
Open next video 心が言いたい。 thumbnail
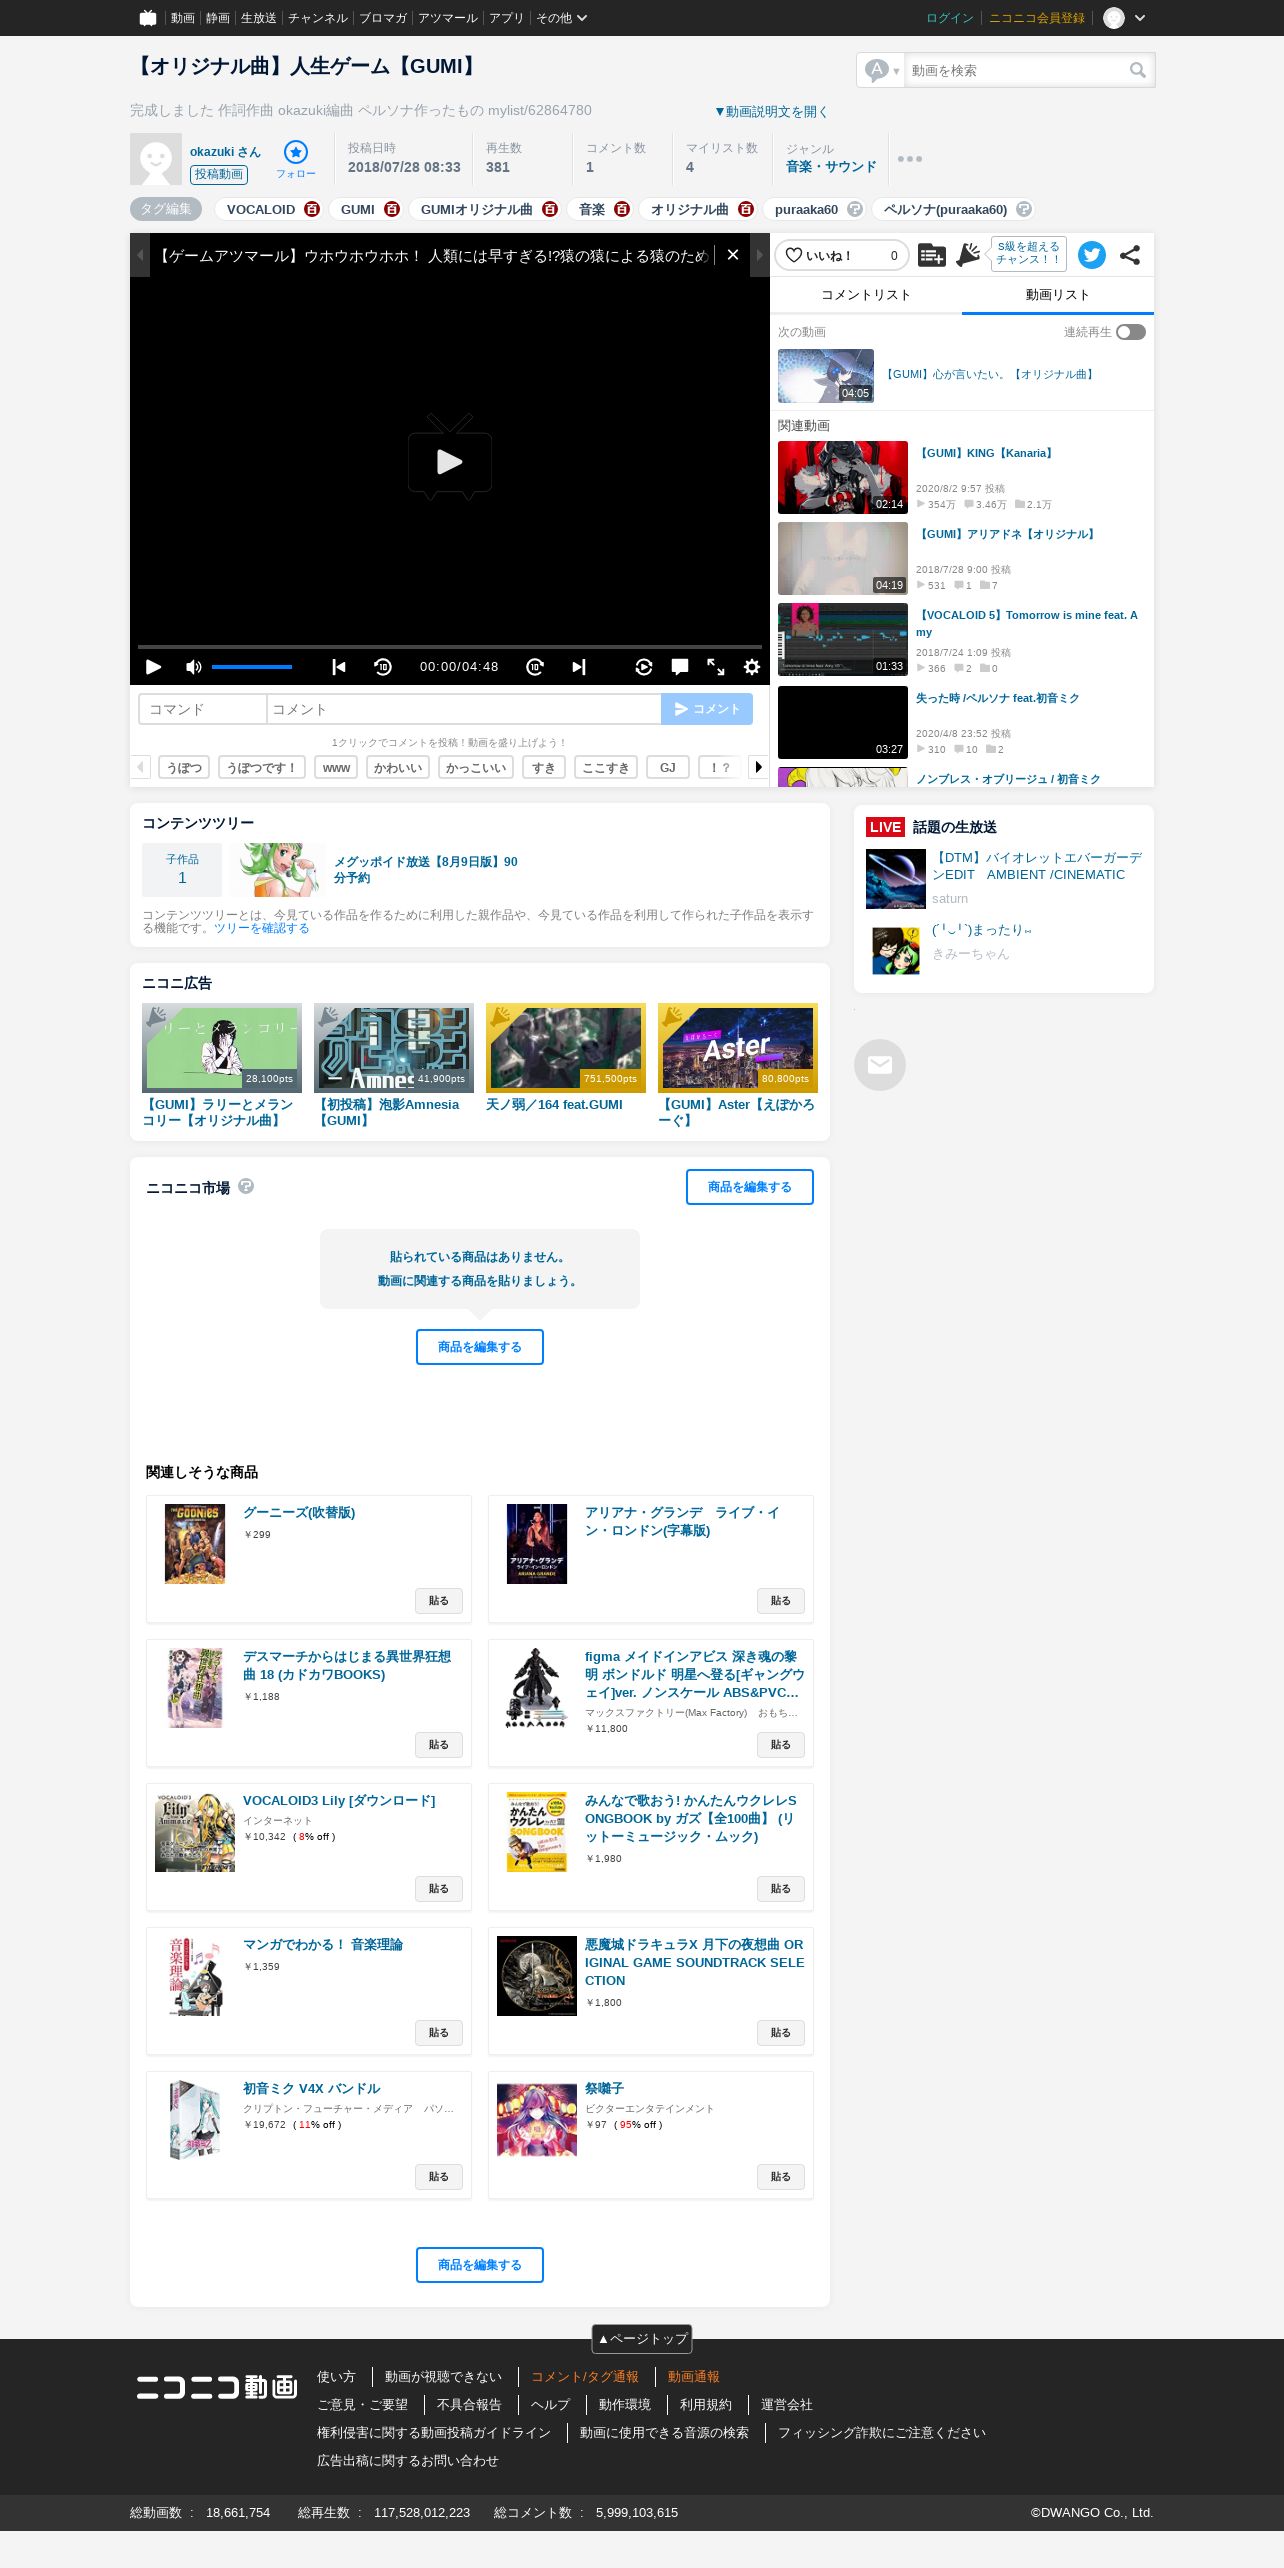(826, 376)
